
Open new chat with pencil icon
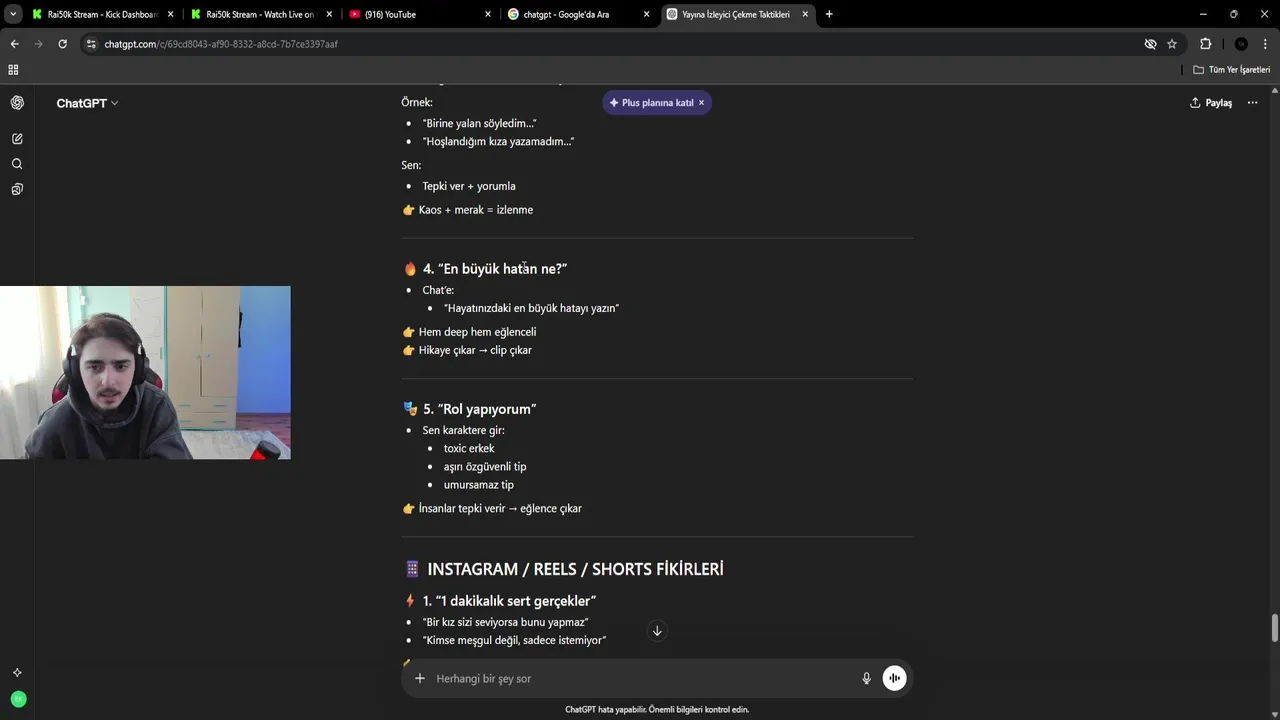click(x=17, y=139)
